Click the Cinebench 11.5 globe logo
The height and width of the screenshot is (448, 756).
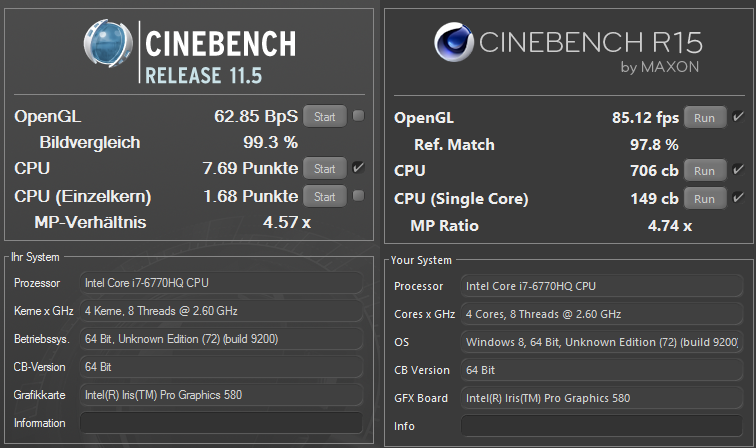pyautogui.click(x=108, y=43)
